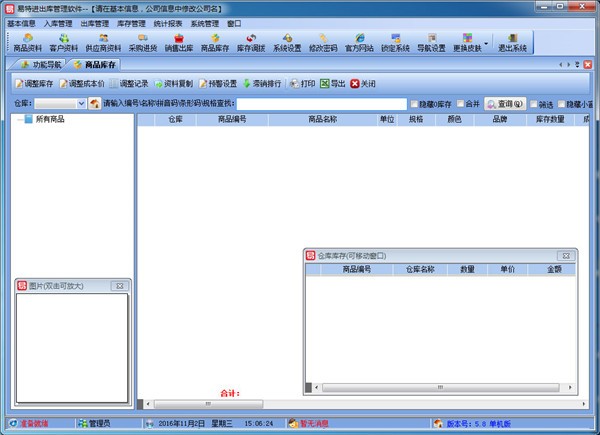Switch to the 功能导航 tab

41,64
